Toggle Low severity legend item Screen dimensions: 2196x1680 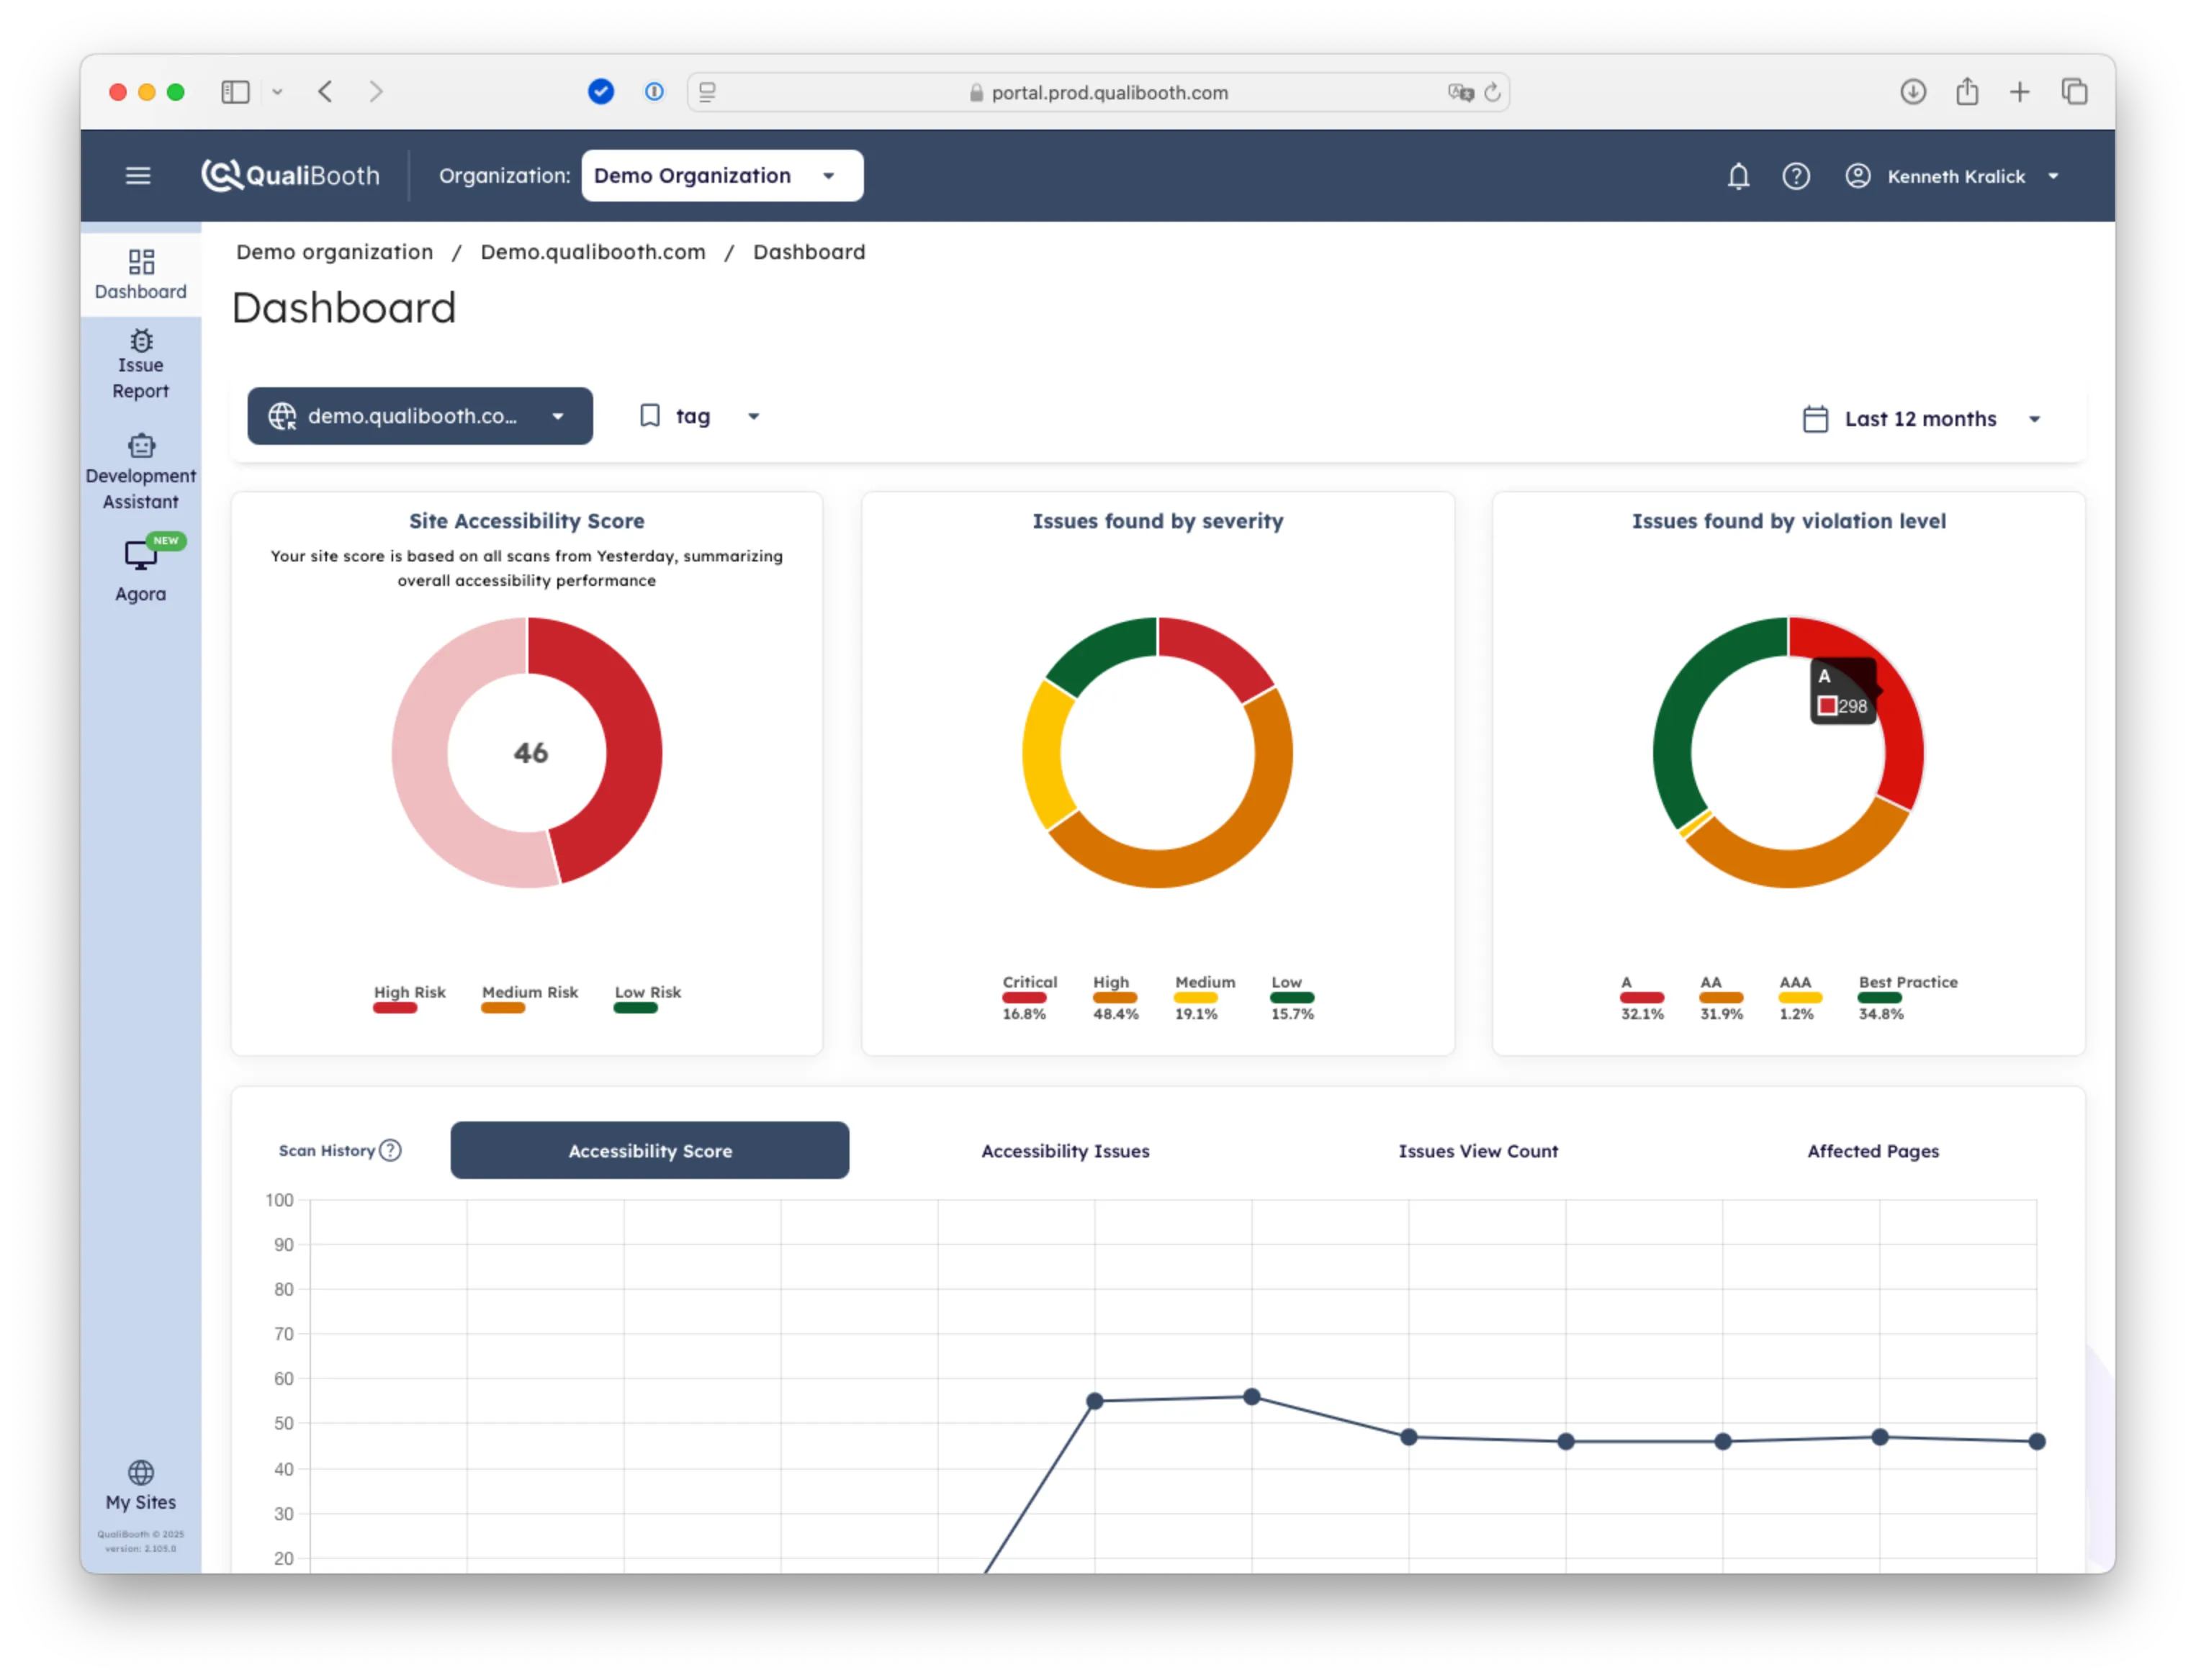pyautogui.click(x=1294, y=1000)
